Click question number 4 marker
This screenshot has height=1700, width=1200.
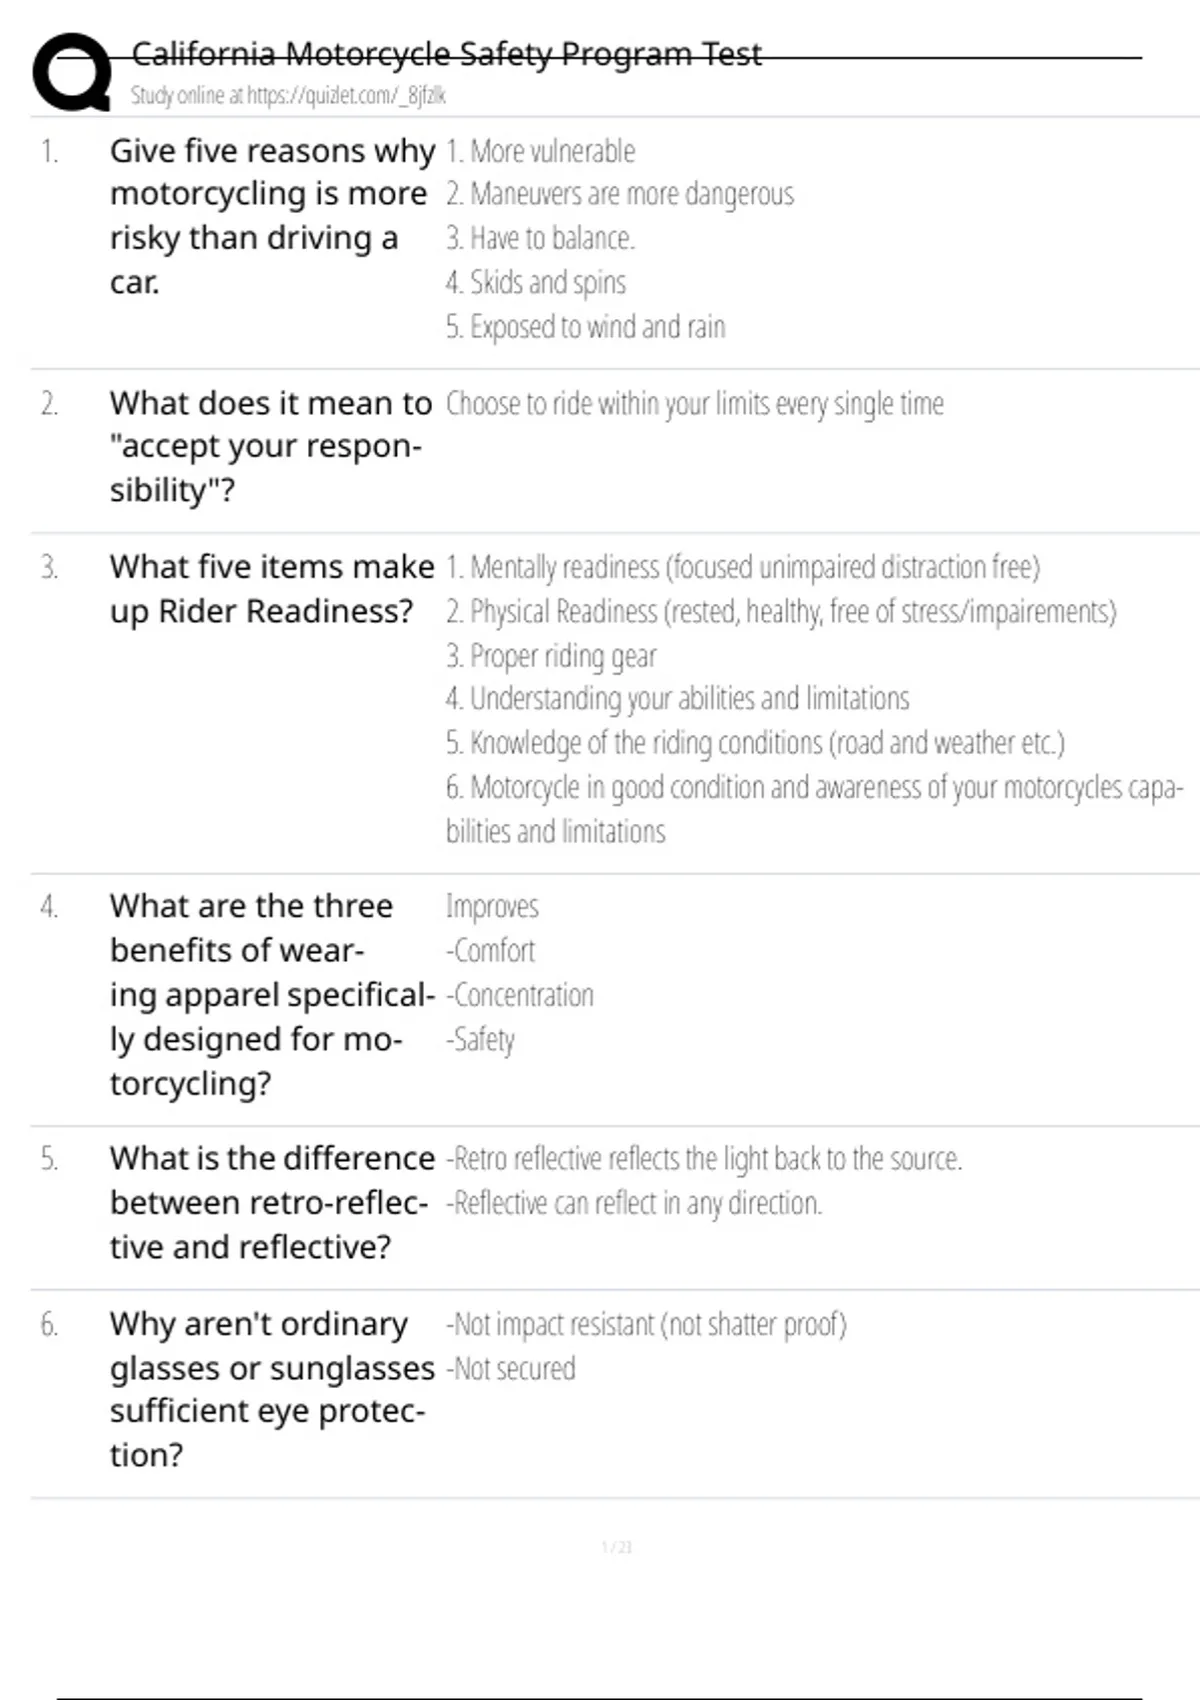(x=49, y=907)
